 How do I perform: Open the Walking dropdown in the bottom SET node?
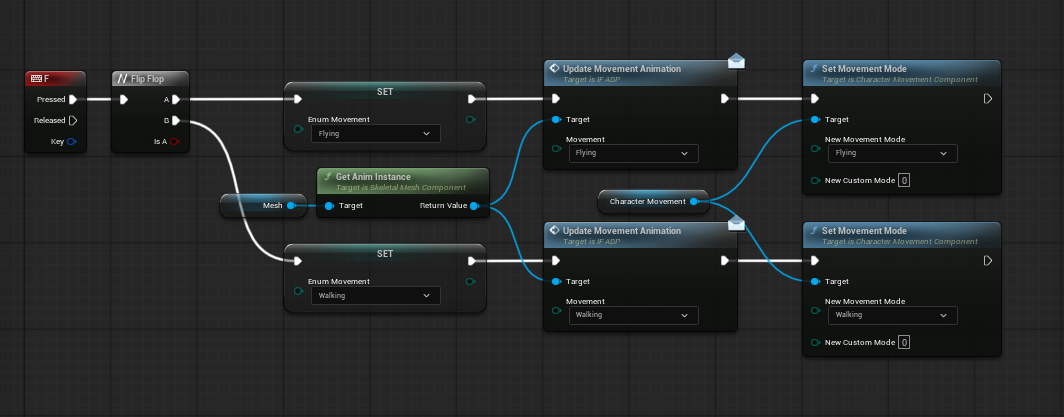pos(375,296)
